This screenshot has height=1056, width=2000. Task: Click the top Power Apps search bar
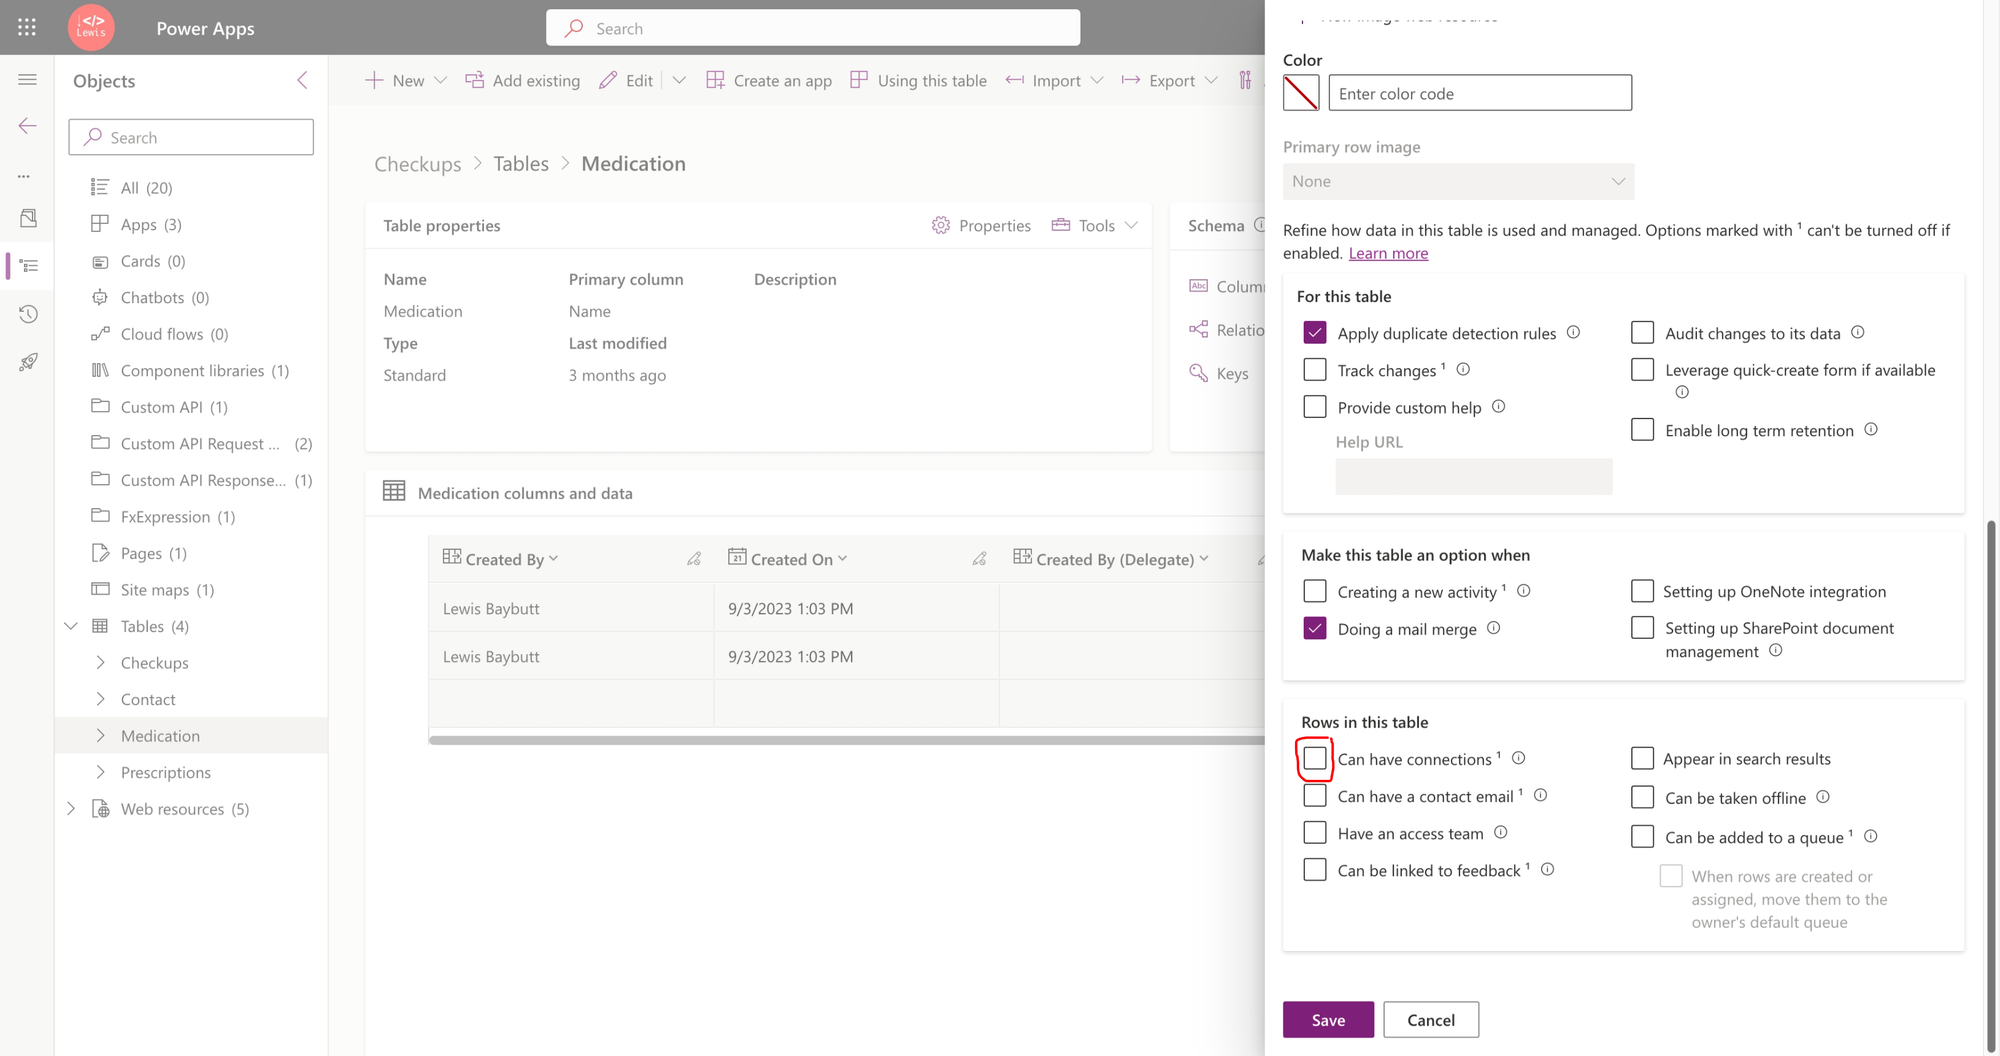click(x=813, y=28)
